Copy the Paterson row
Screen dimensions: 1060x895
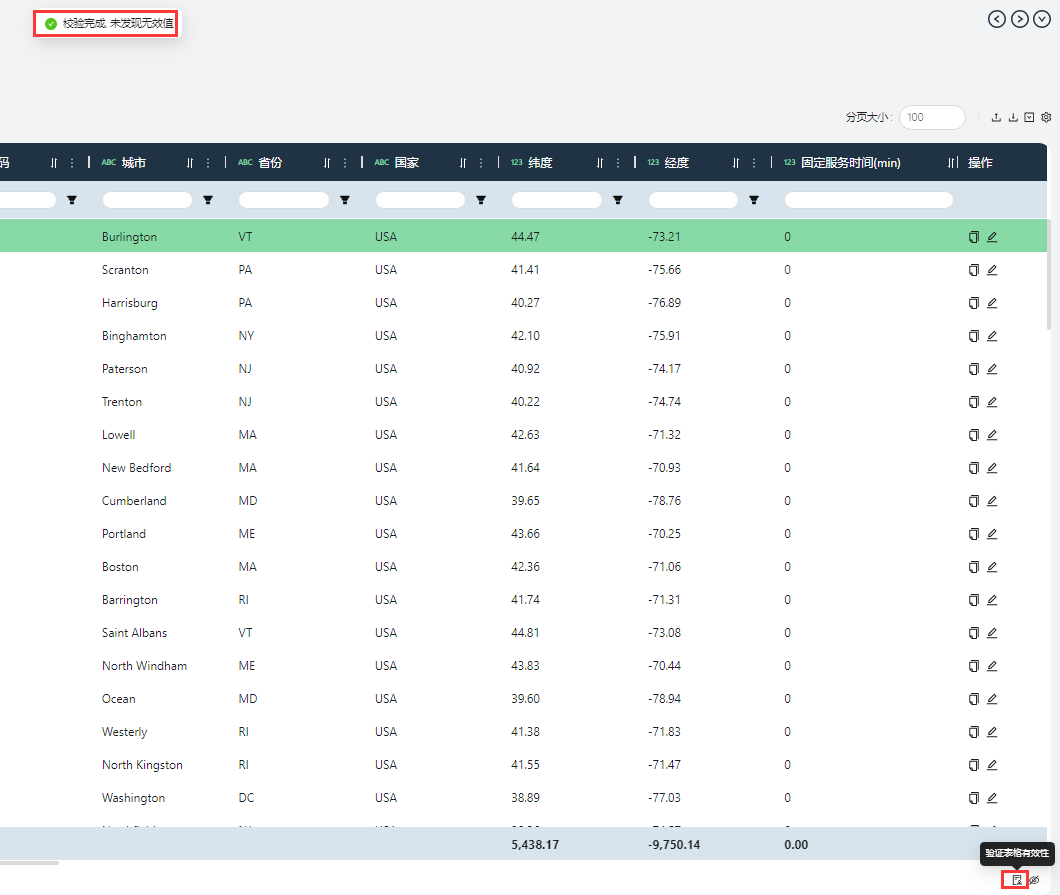973,369
